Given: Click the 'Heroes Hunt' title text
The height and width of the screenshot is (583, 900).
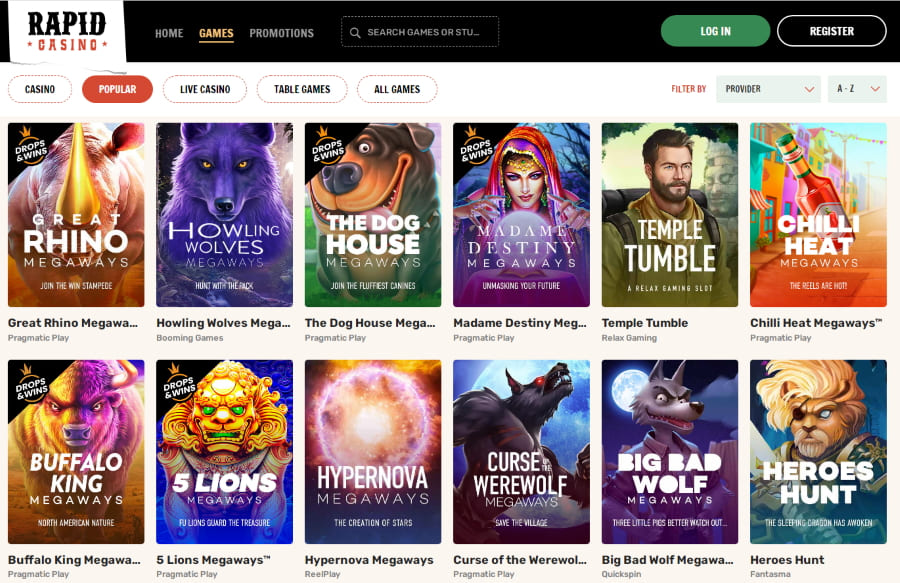Looking at the screenshot, I should click(787, 560).
